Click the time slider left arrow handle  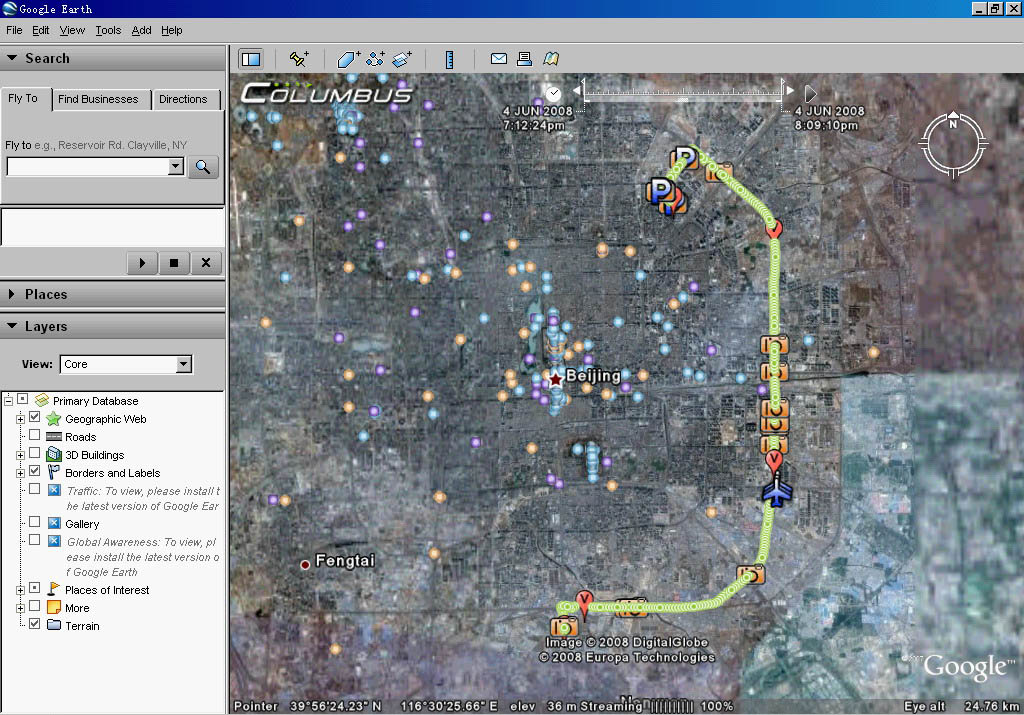coord(577,90)
